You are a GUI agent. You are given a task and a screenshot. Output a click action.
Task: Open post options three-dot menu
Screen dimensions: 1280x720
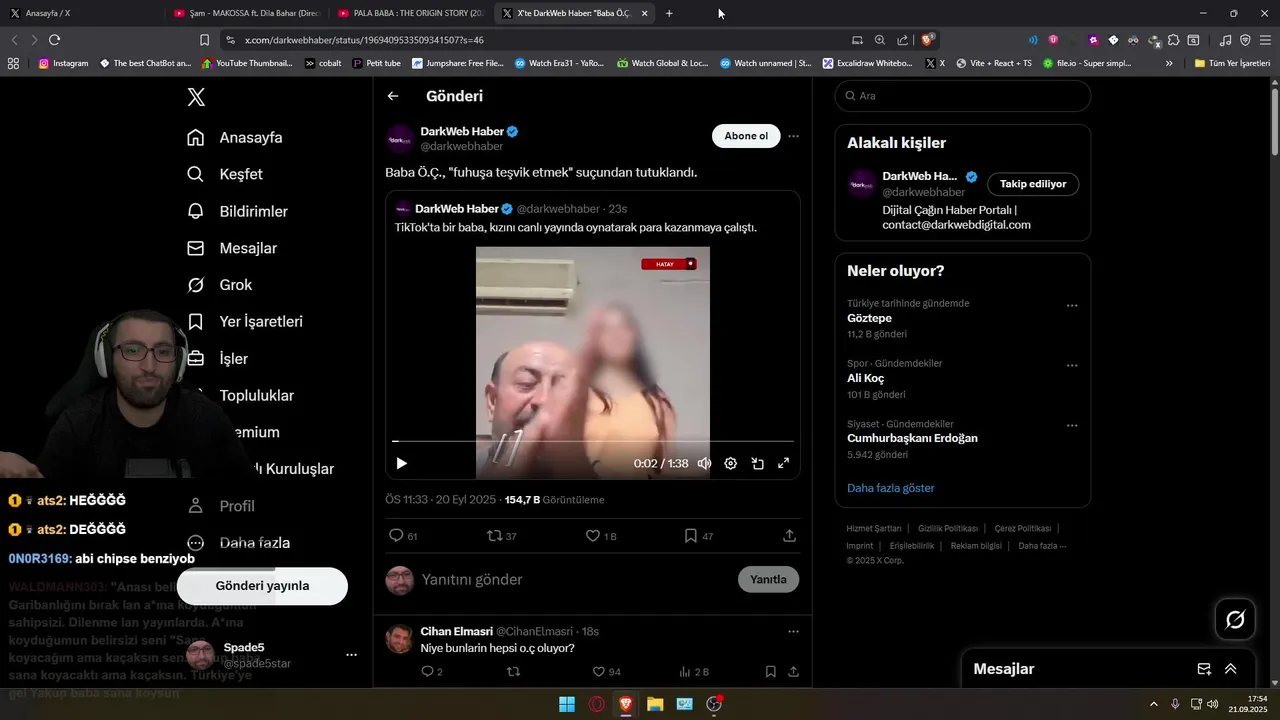coord(793,136)
